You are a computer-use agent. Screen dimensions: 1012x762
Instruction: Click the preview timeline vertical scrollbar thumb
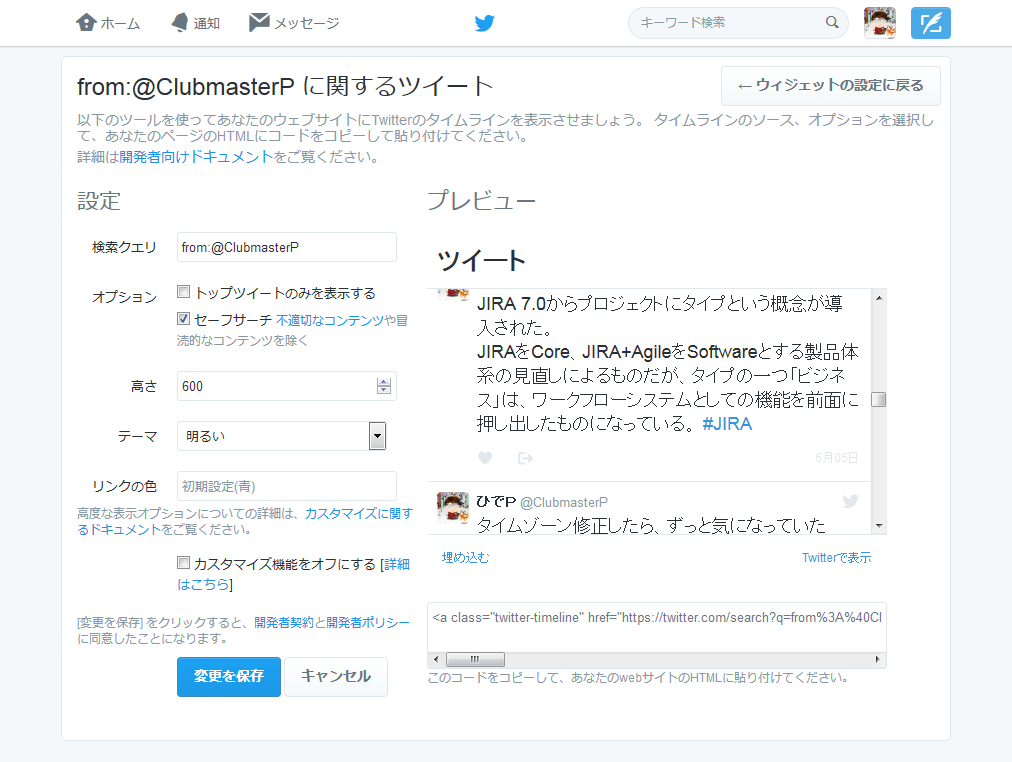(878, 399)
